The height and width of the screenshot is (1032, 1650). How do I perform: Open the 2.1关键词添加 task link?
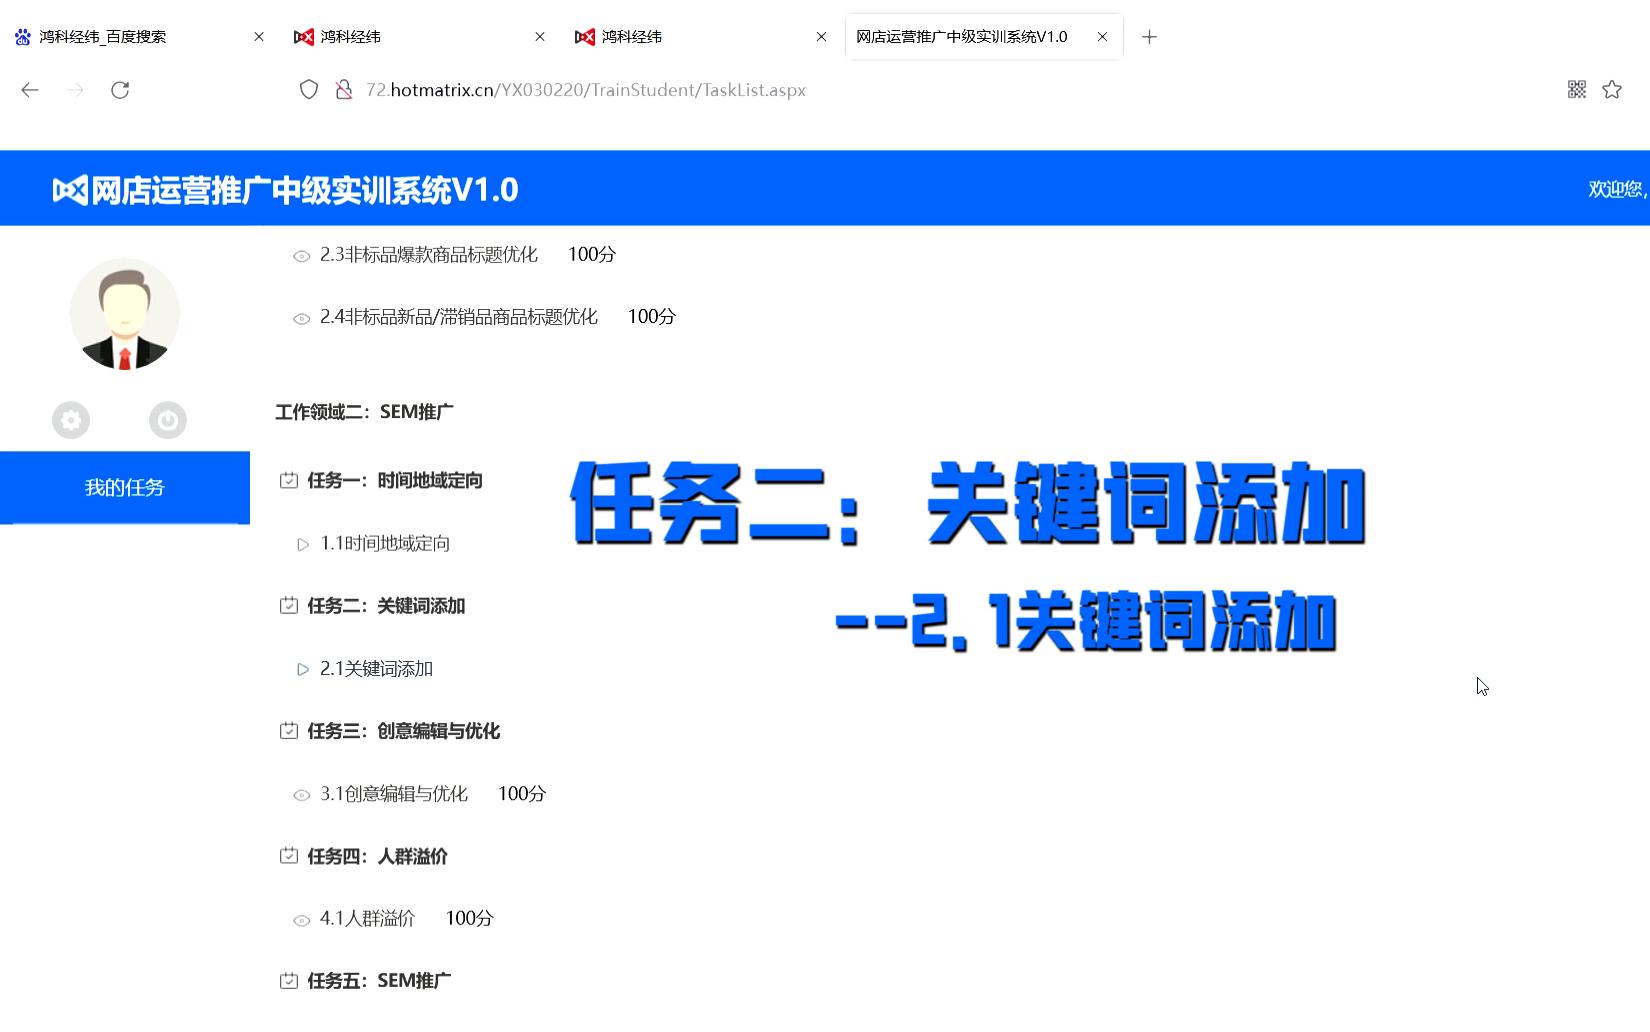point(376,669)
